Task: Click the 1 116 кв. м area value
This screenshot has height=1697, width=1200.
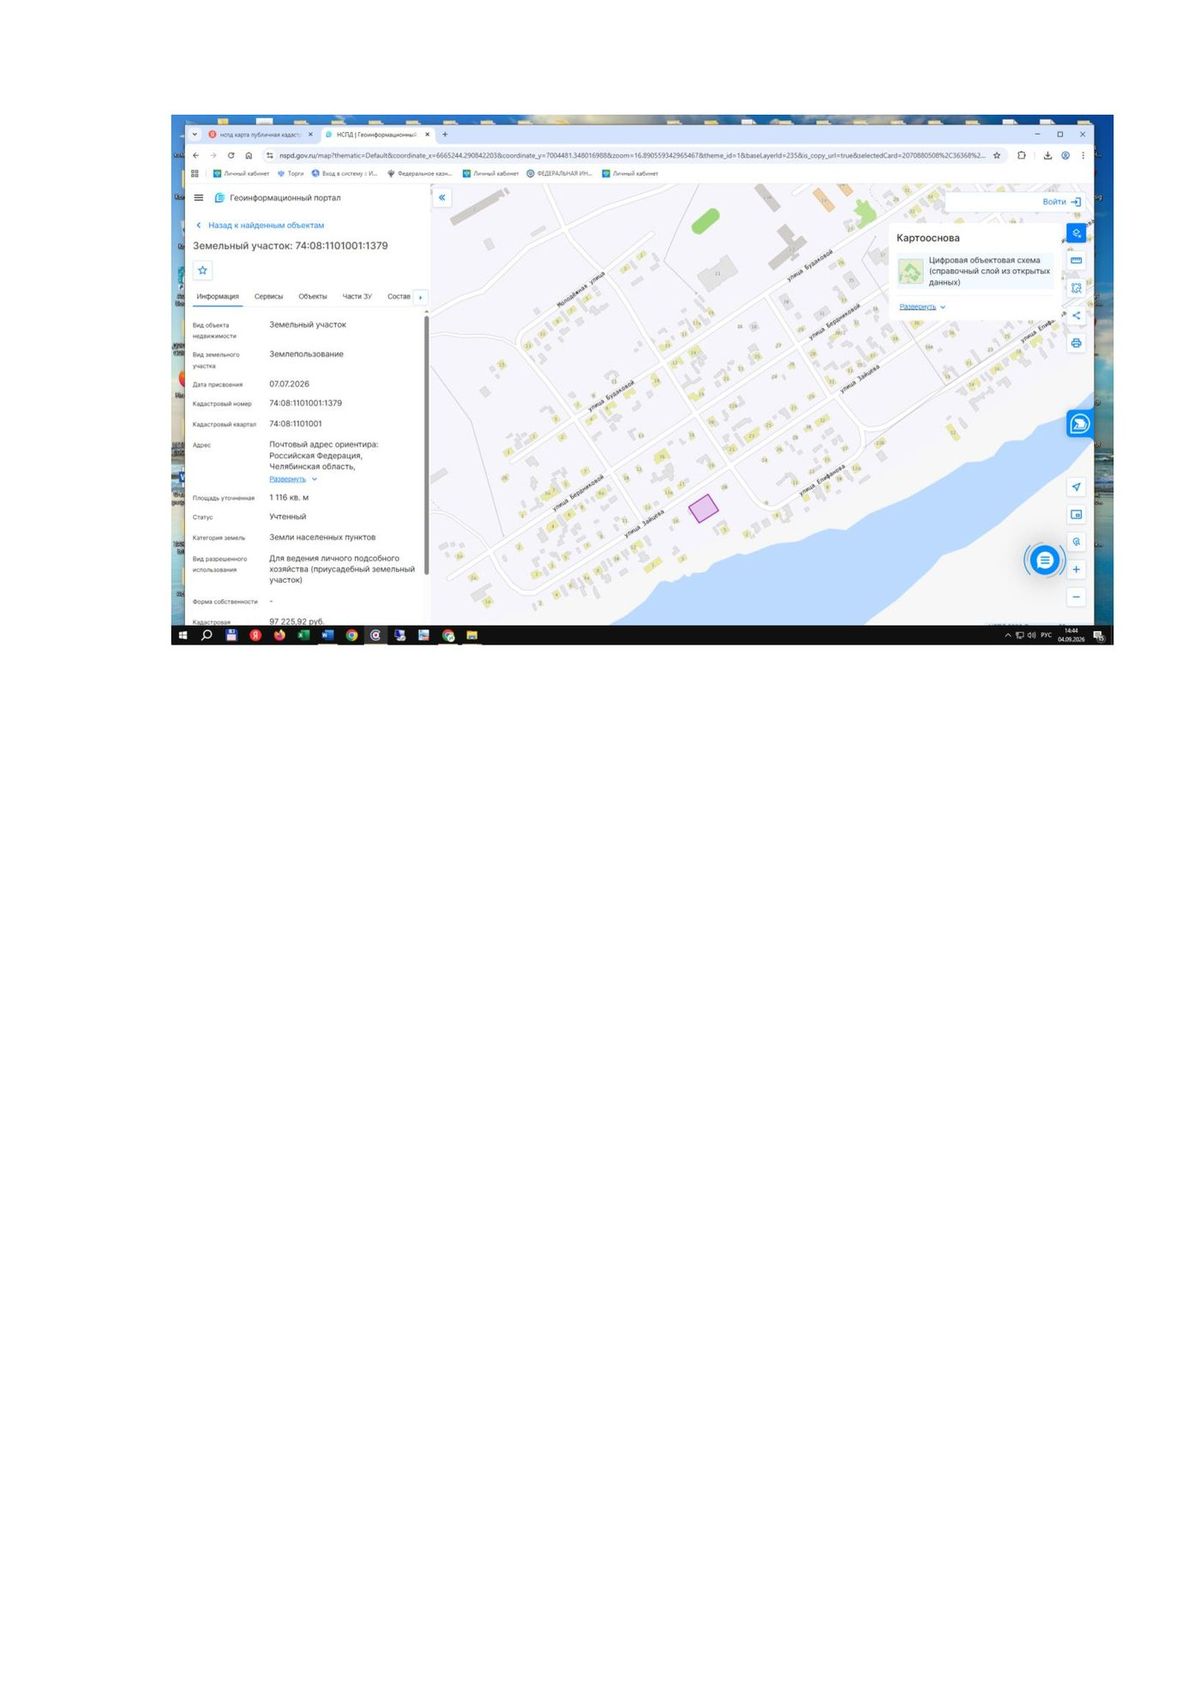Action: (x=289, y=498)
